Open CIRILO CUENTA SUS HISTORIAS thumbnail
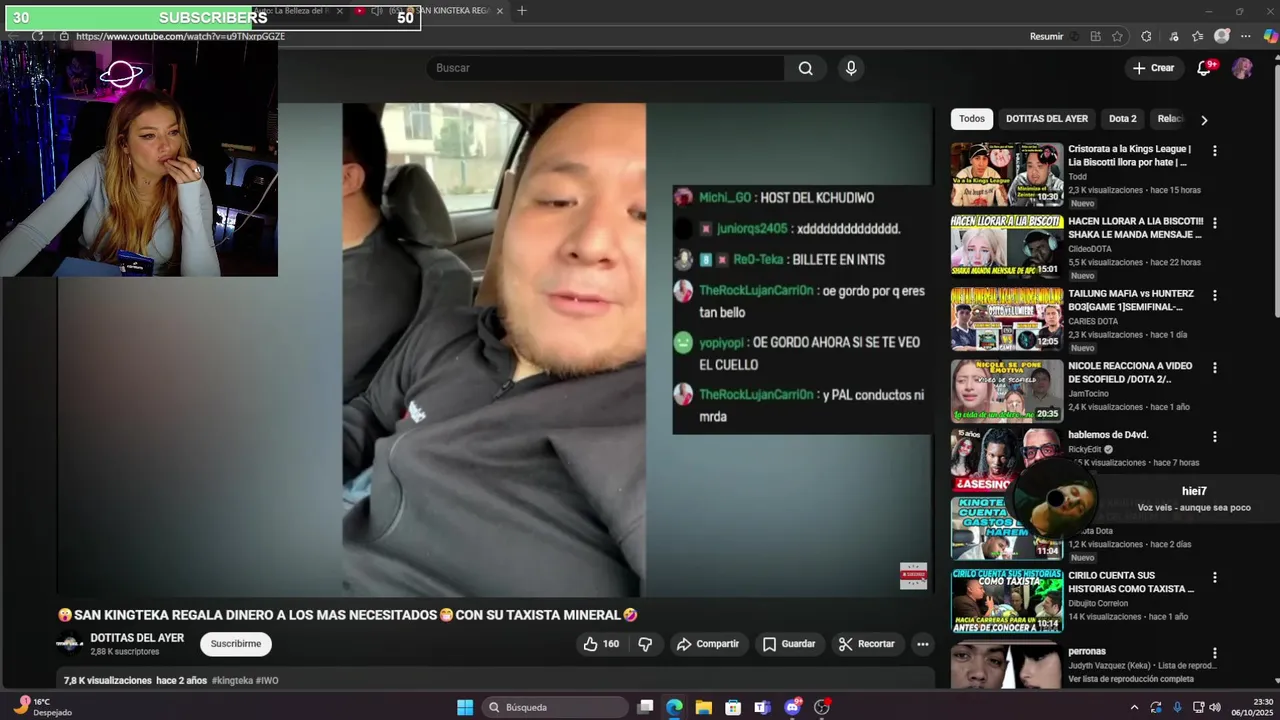The width and height of the screenshot is (1280, 720). click(x=1006, y=601)
